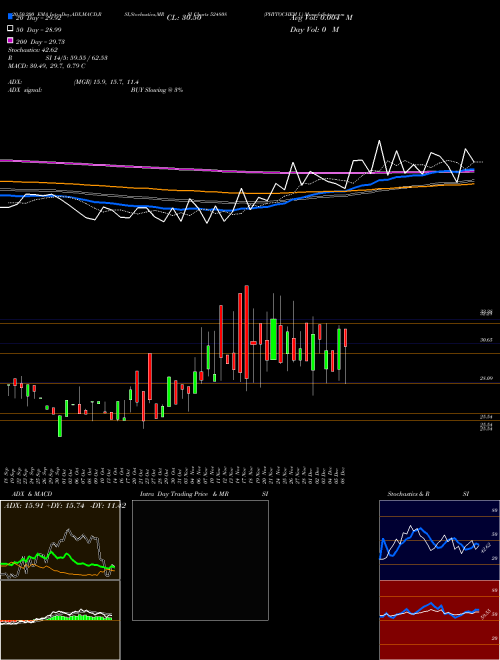Click the 'Stochastics & RSI' panel title
The width and height of the screenshot is (500, 660).
click(x=428, y=494)
